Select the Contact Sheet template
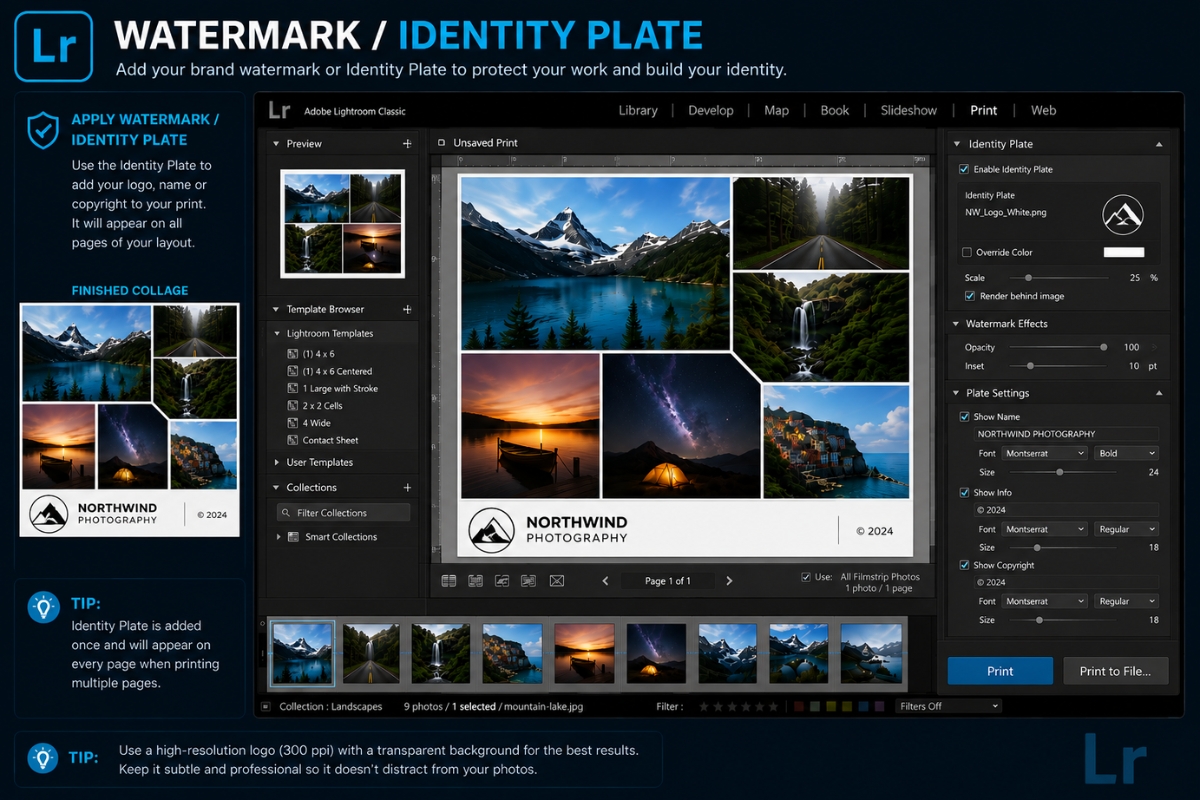Image resolution: width=1200 pixels, height=800 pixels. pyautogui.click(x=331, y=440)
